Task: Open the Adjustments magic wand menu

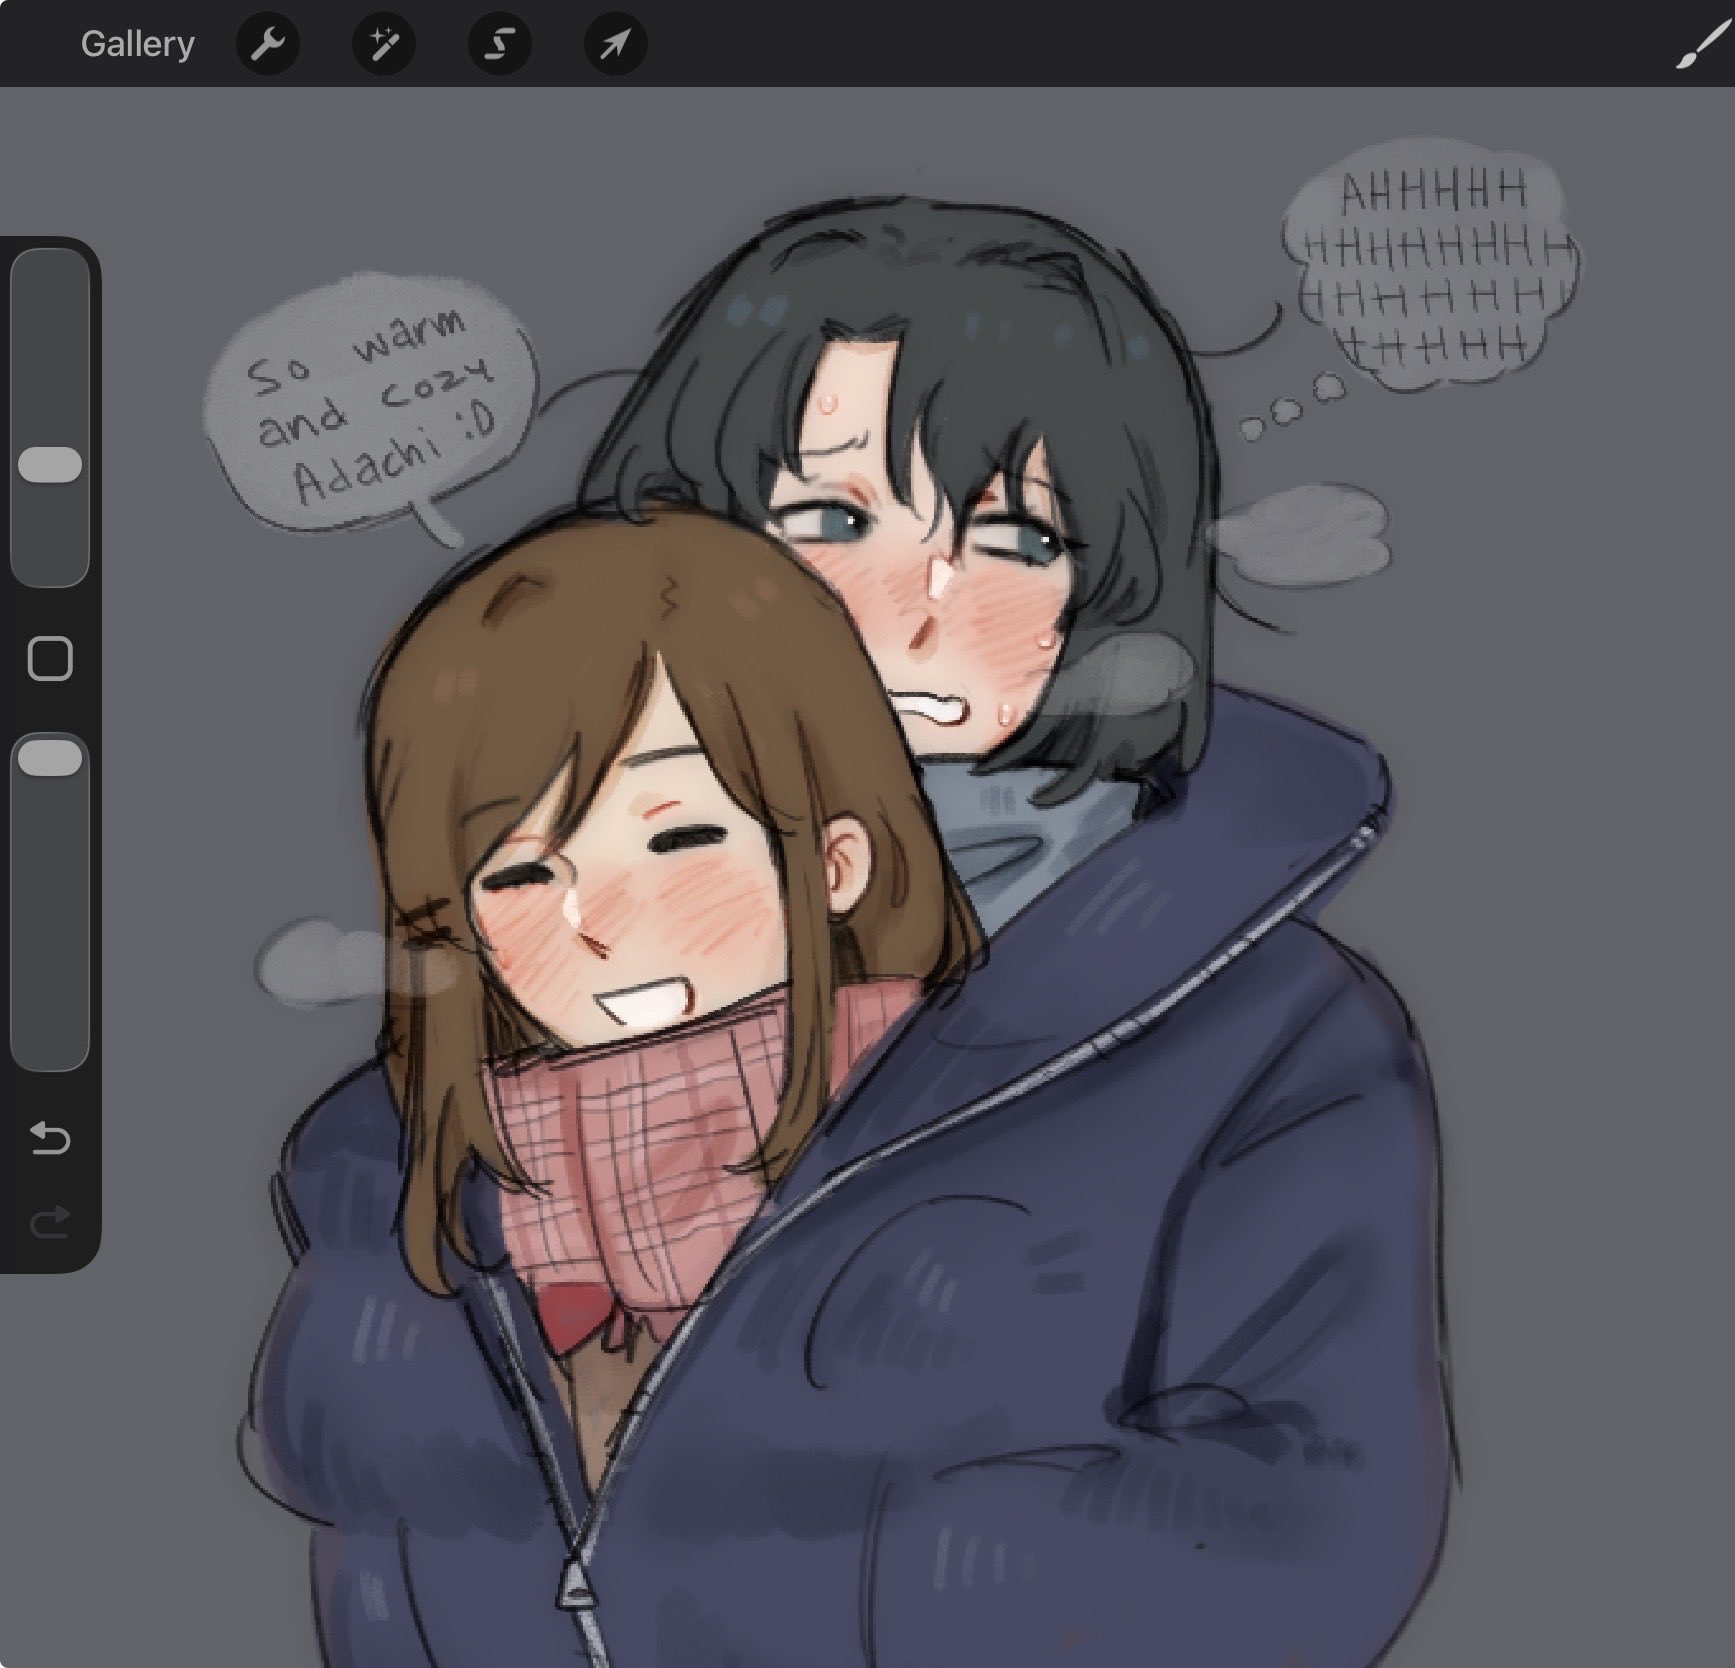Action: pyautogui.click(x=384, y=44)
